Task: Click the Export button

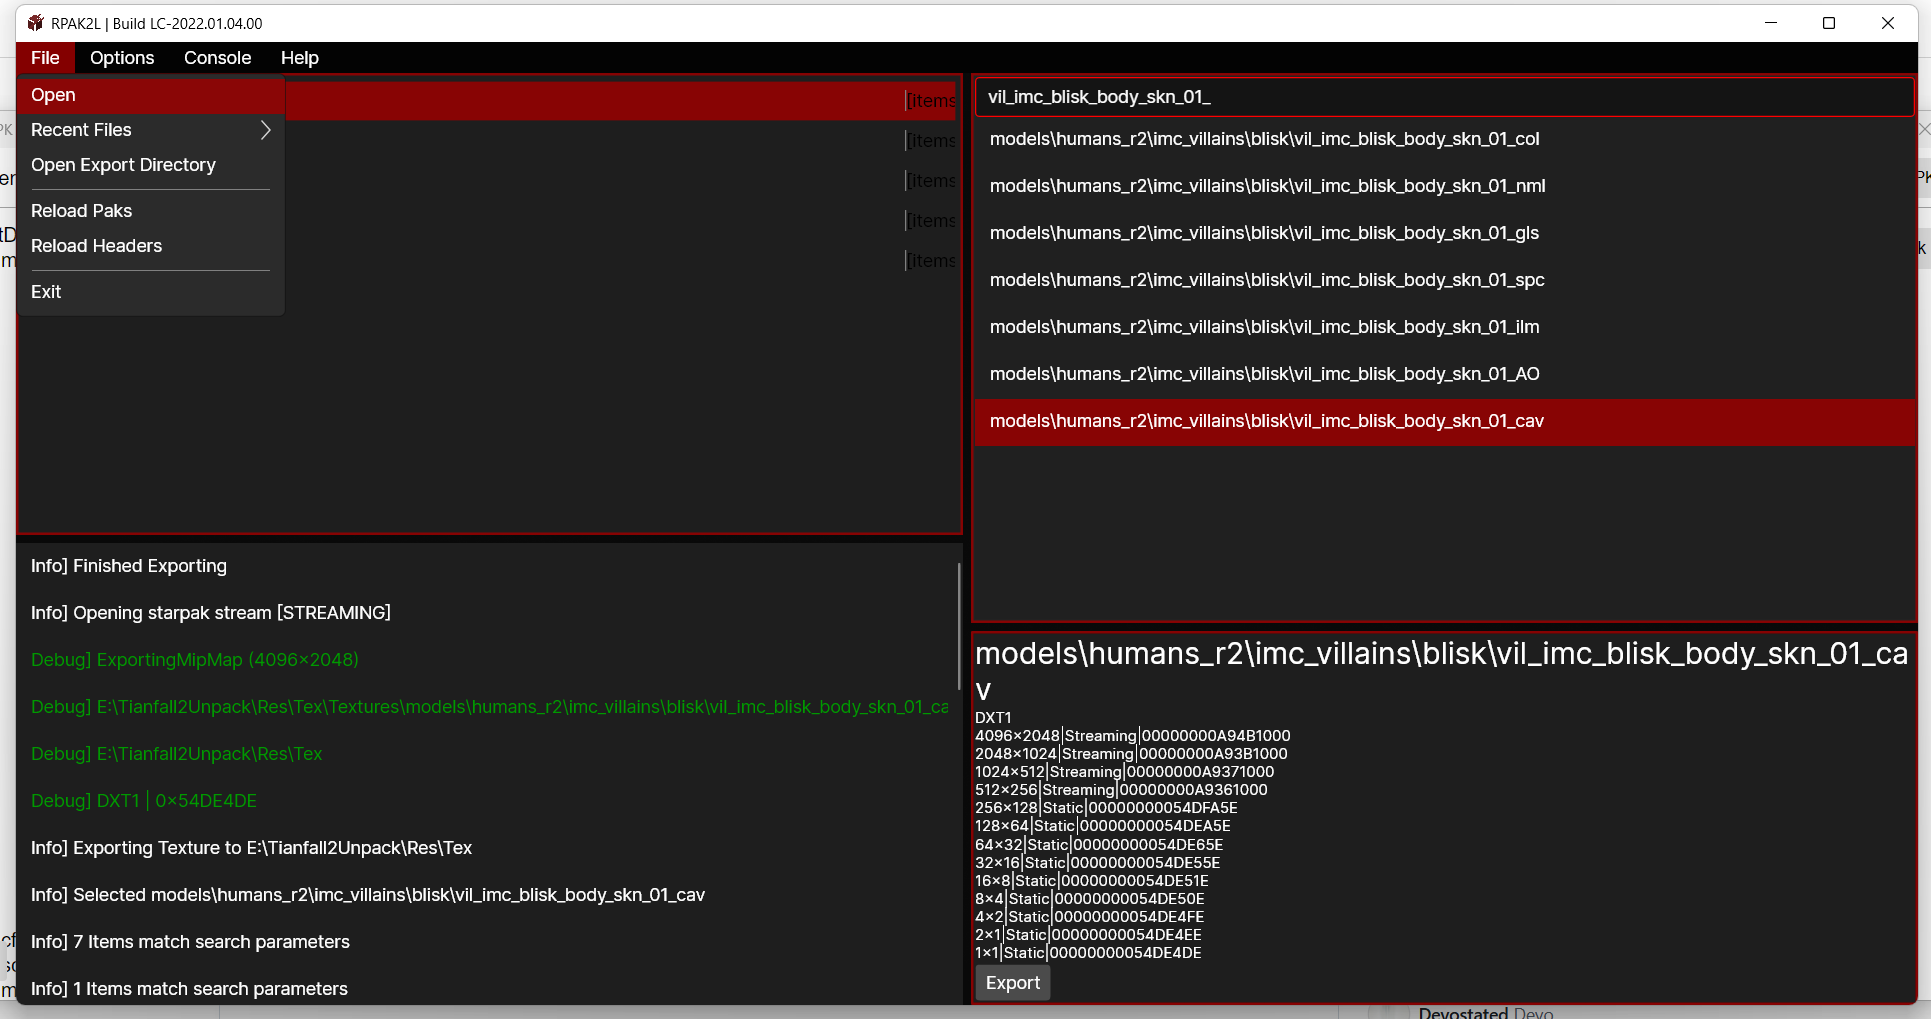Action: (1012, 983)
